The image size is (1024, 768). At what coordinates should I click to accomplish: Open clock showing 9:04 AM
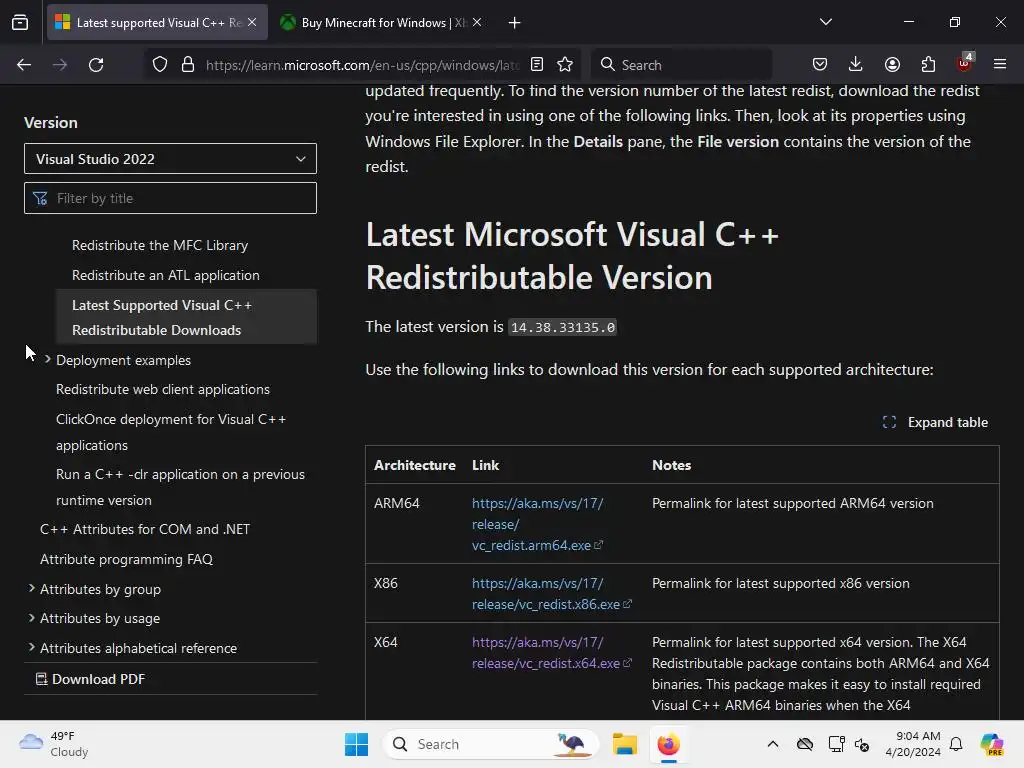pos(913,744)
